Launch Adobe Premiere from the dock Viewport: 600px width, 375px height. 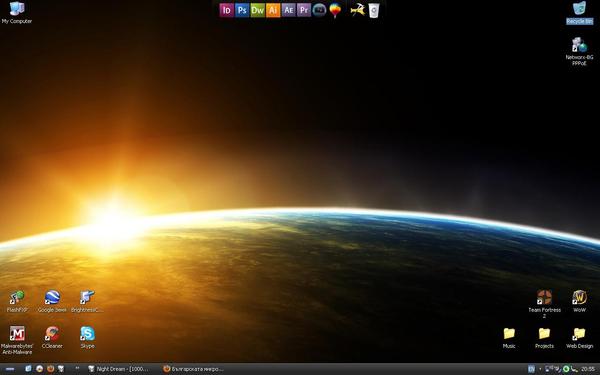pyautogui.click(x=304, y=10)
